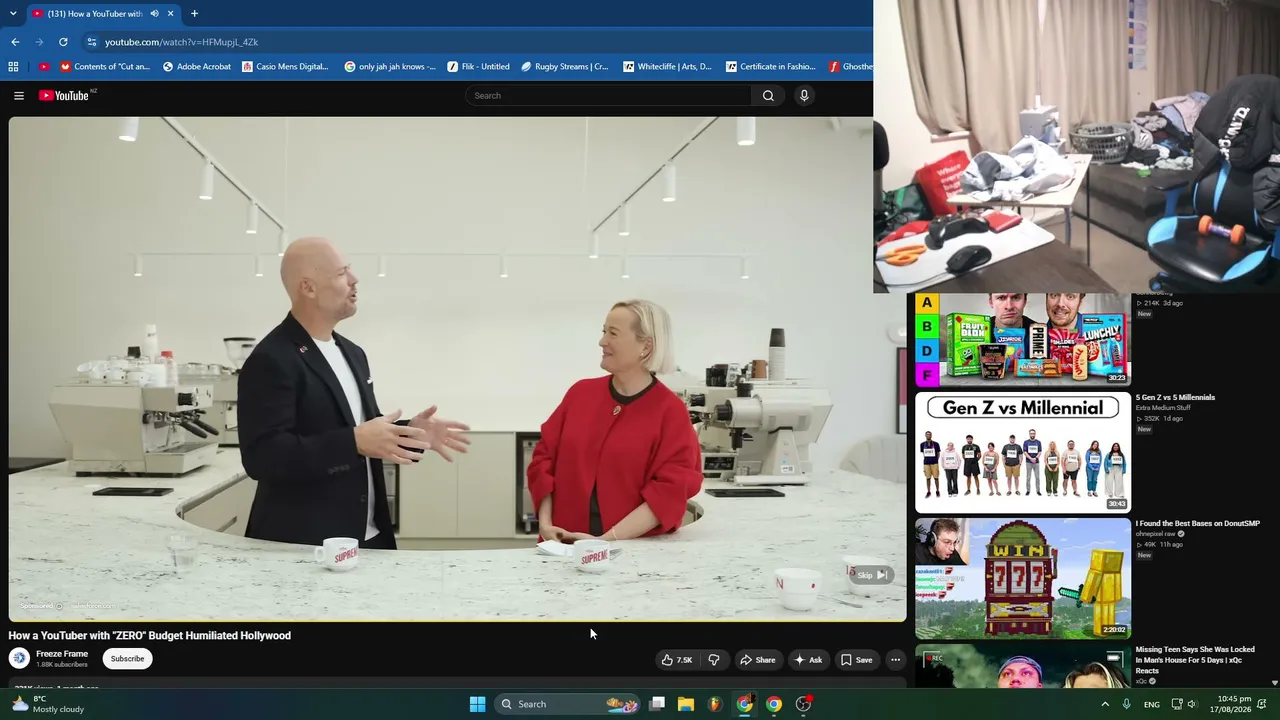This screenshot has height=720, width=1280.
Task: Start voice search with the microphone icon
Action: [804, 96]
